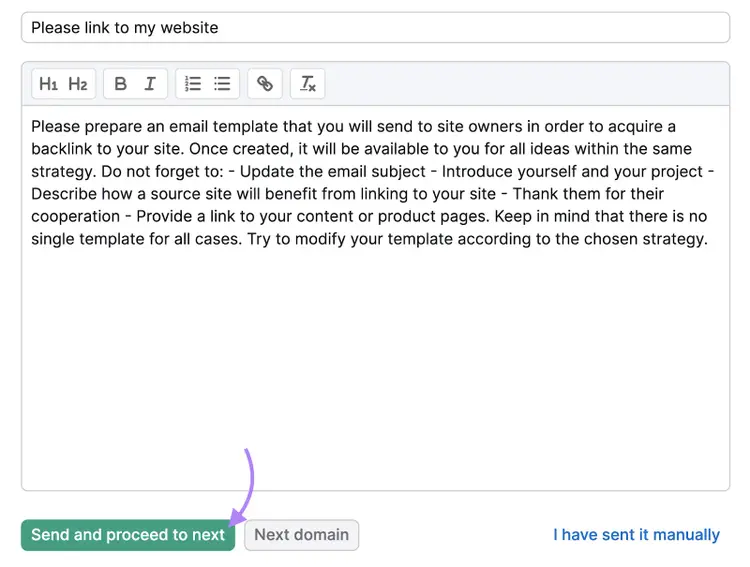Click the phrase 'Do not forget to:'
The width and height of the screenshot is (750, 567).
click(163, 171)
